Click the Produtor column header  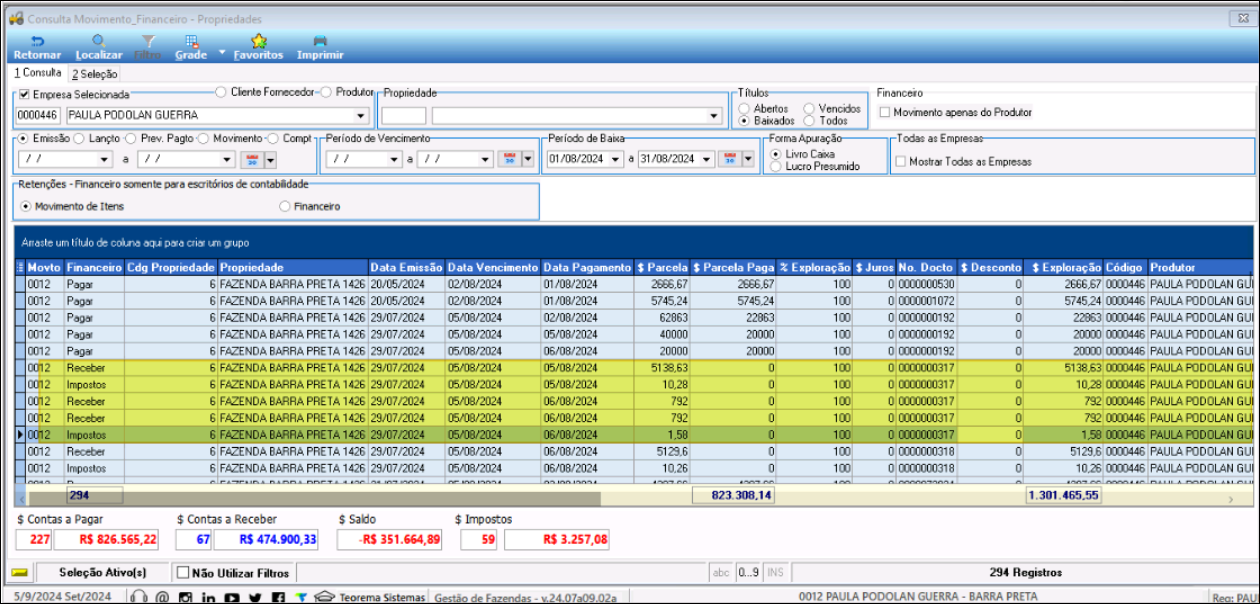[x=1200, y=268]
